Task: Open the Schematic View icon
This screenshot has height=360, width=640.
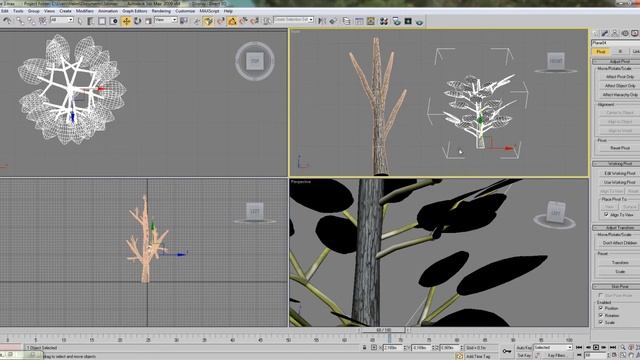Action: 371,21
